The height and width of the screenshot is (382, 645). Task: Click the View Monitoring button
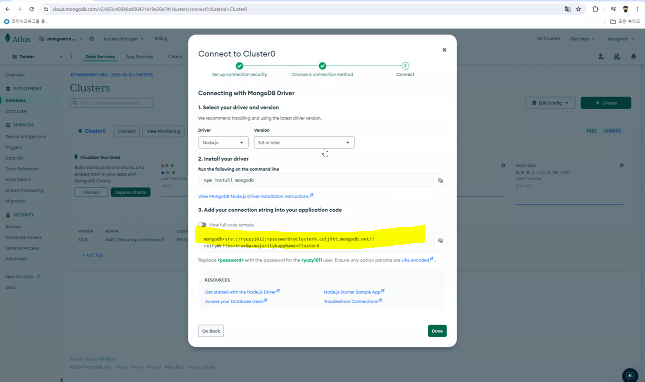[x=163, y=131]
